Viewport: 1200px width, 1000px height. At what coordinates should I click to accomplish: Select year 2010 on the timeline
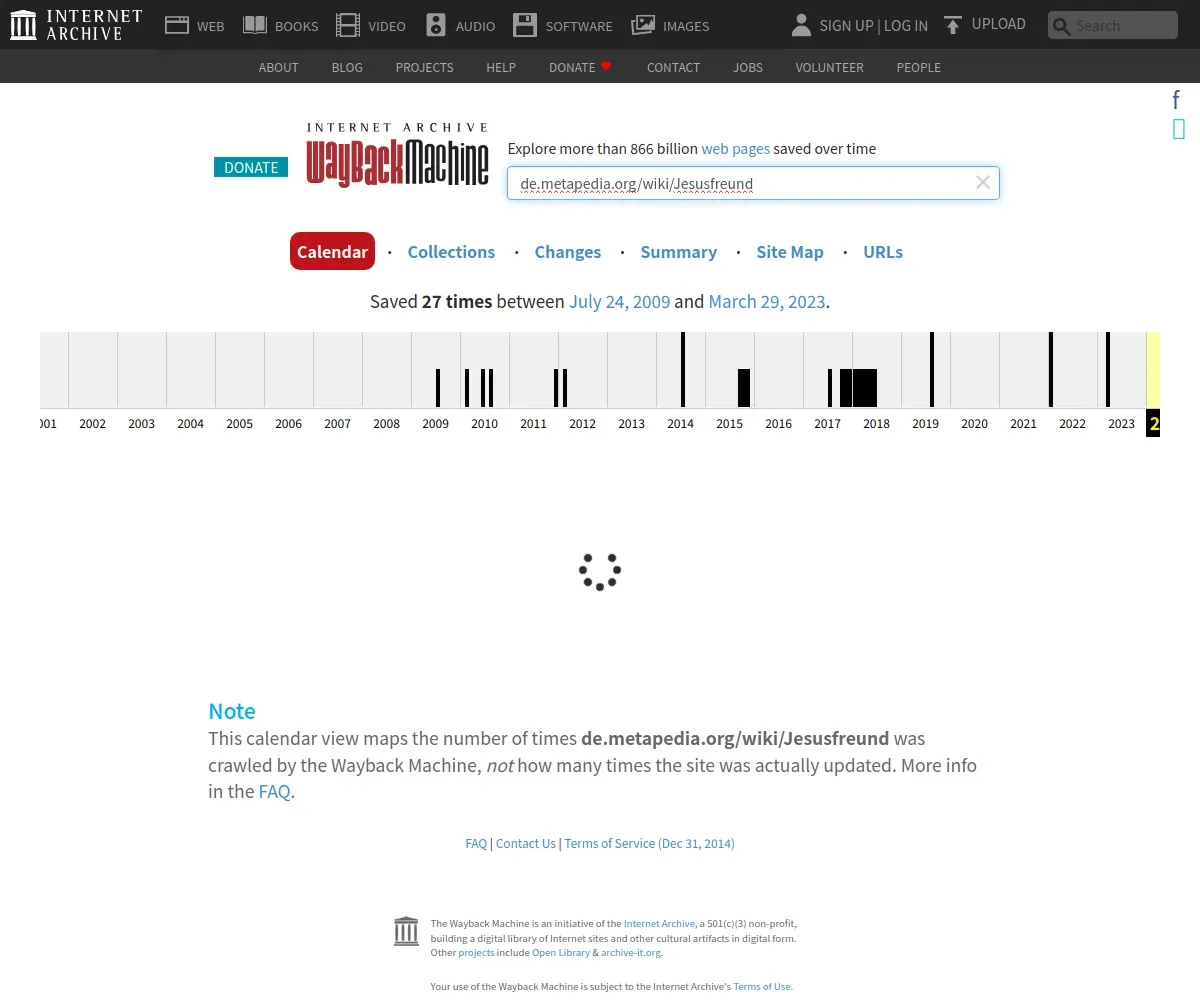click(484, 424)
